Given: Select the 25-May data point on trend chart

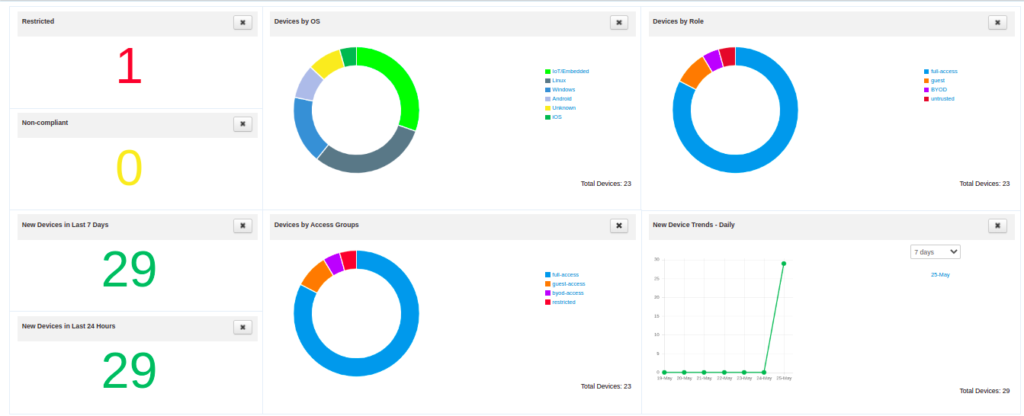Looking at the screenshot, I should (x=783, y=264).
